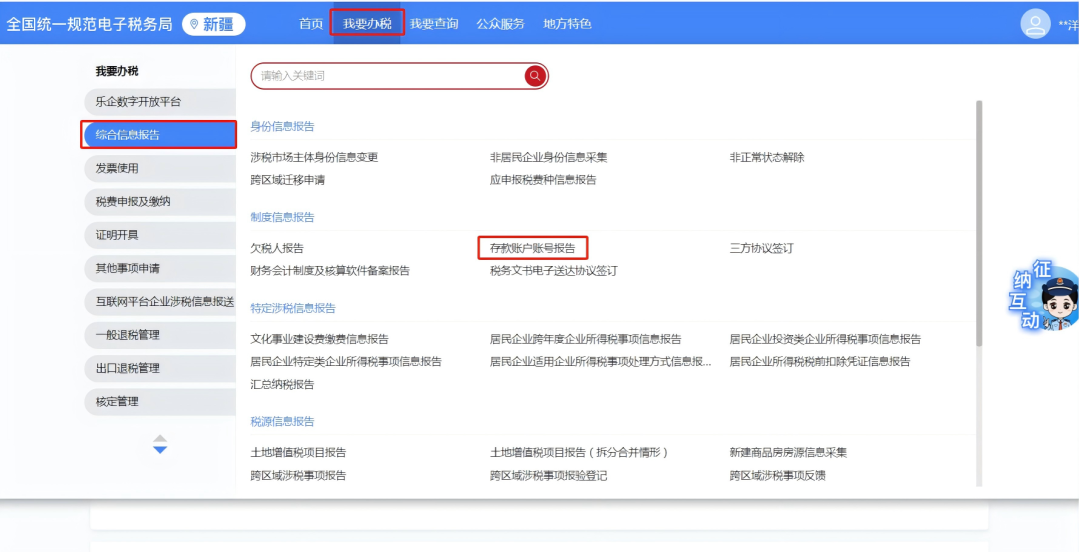Select 出口退税管理 in sidebar

[160, 368]
